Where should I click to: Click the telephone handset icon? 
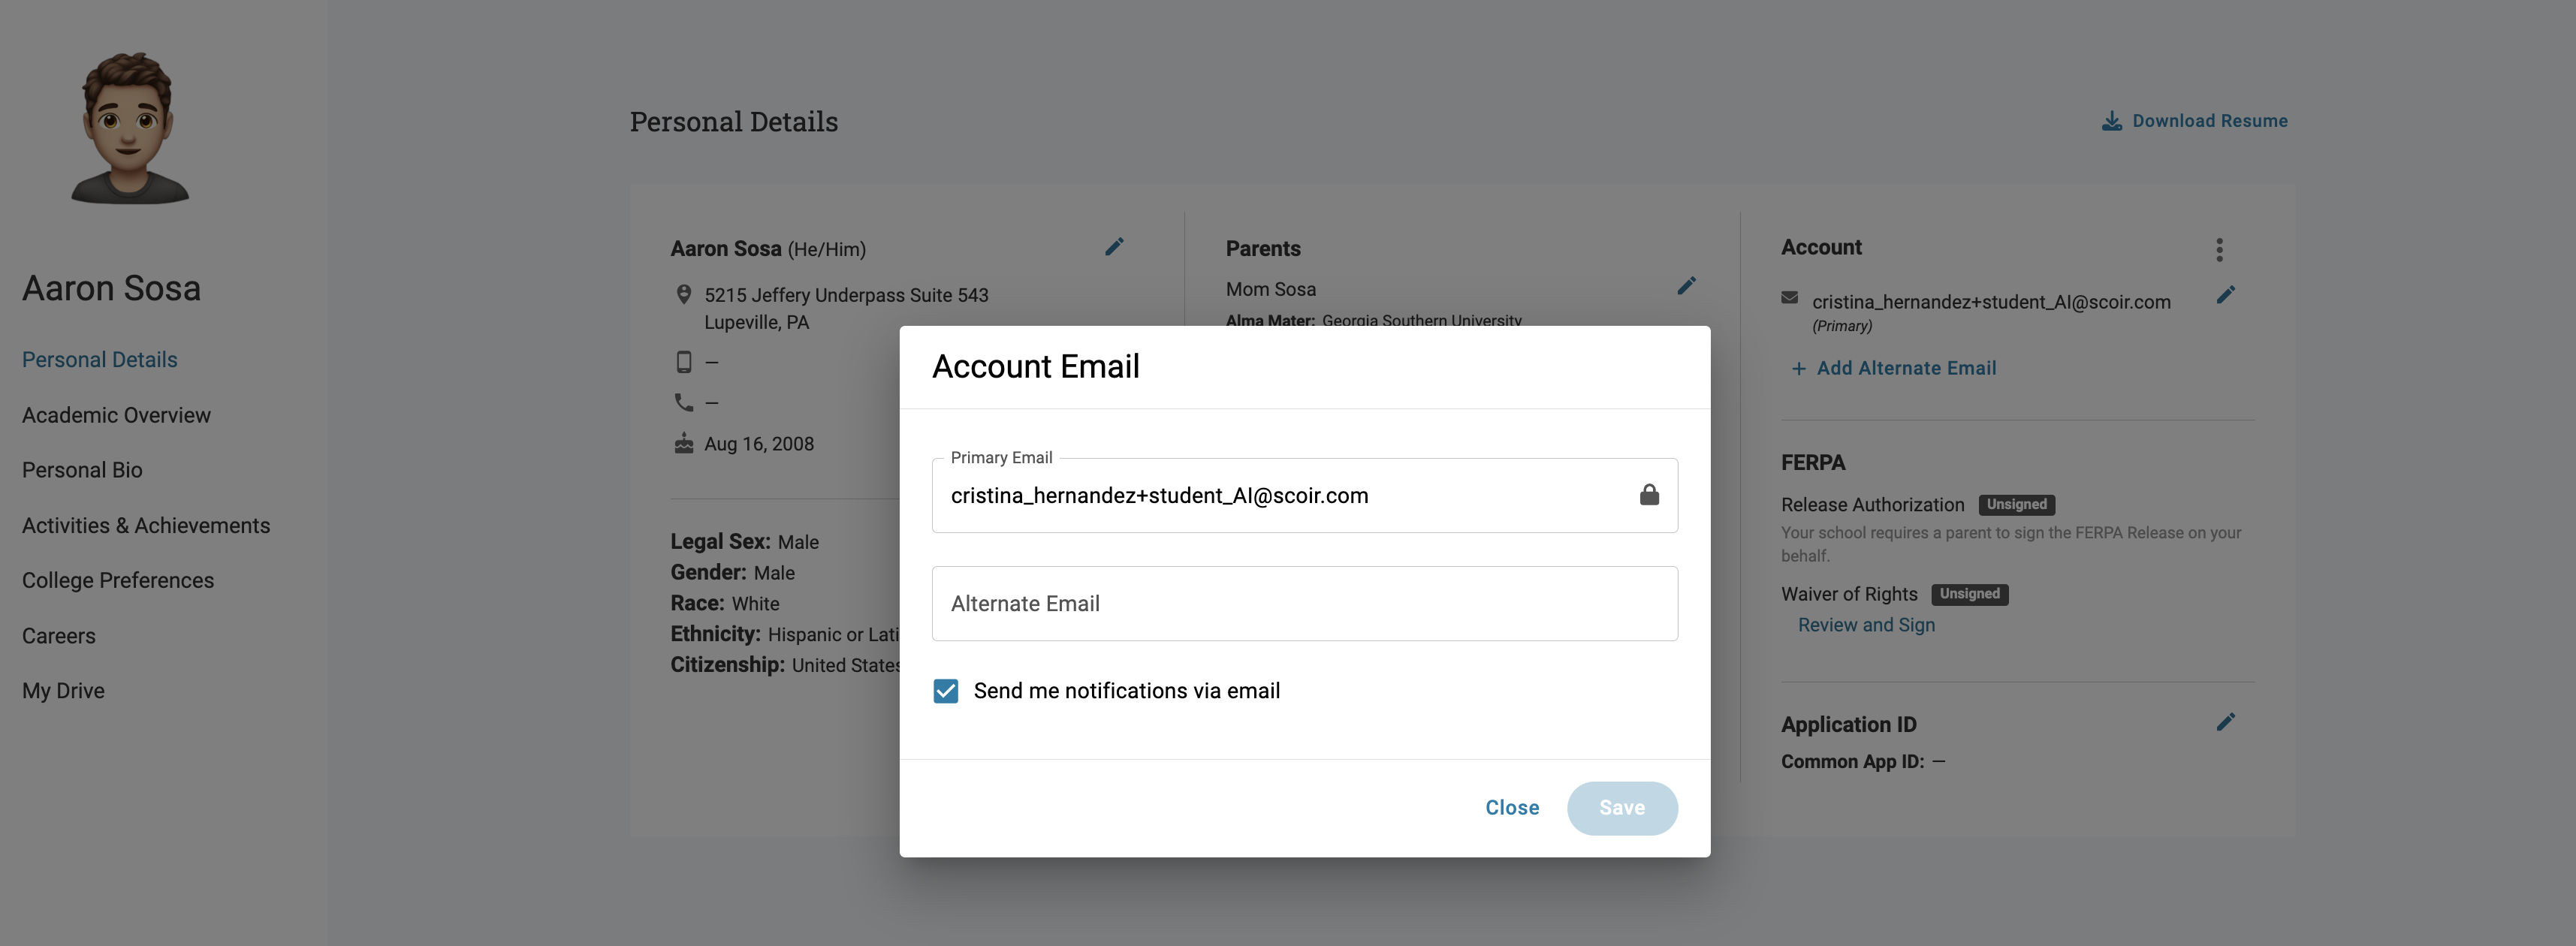click(684, 402)
